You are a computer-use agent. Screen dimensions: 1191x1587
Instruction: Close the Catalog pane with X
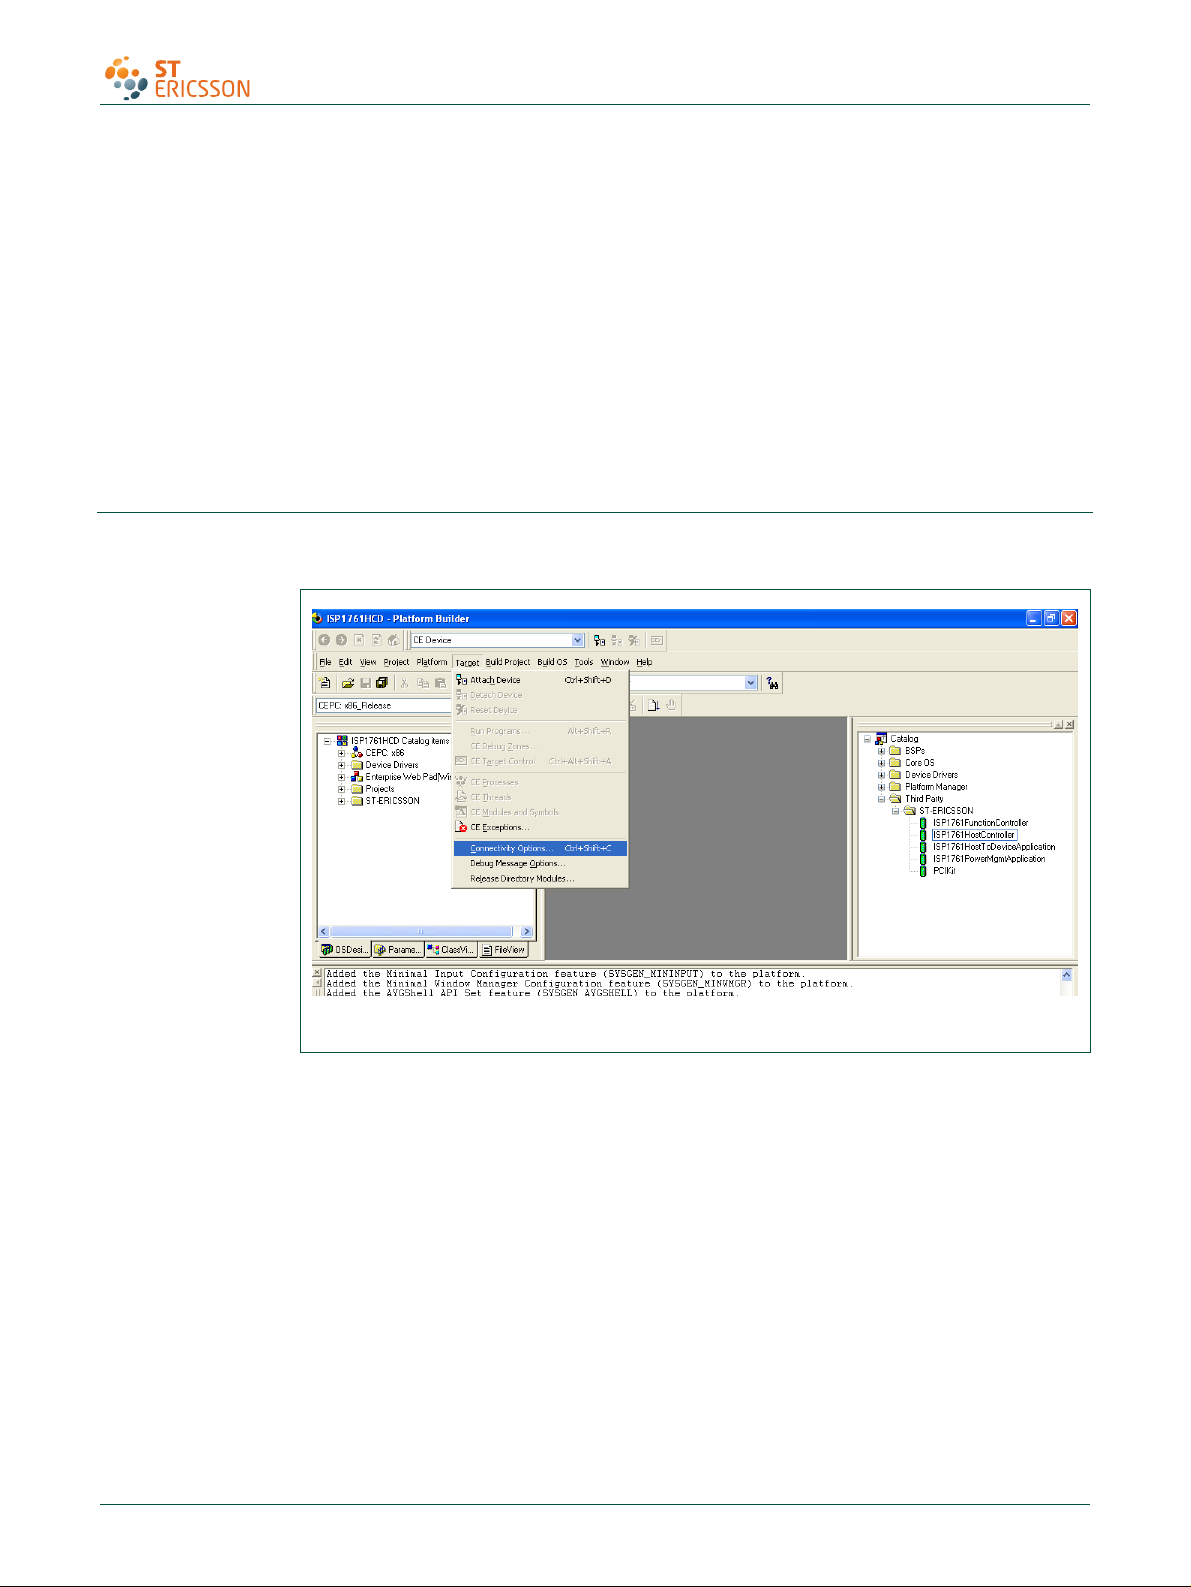click(x=1069, y=724)
